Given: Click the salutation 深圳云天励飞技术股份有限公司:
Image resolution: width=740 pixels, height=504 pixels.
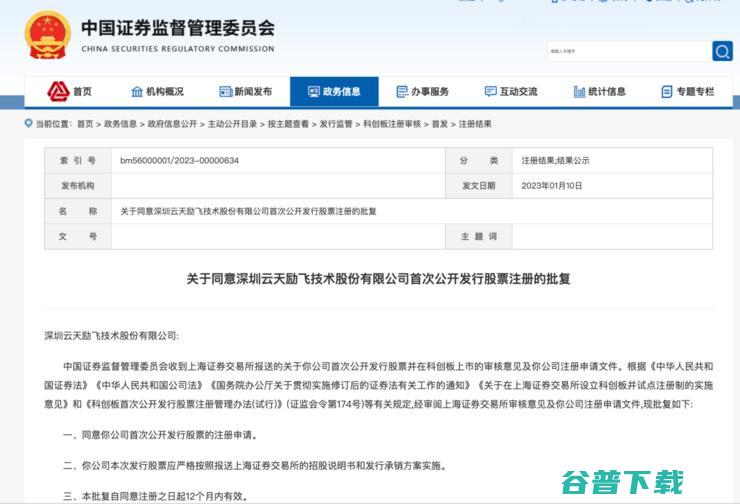Looking at the screenshot, I should [x=111, y=336].
